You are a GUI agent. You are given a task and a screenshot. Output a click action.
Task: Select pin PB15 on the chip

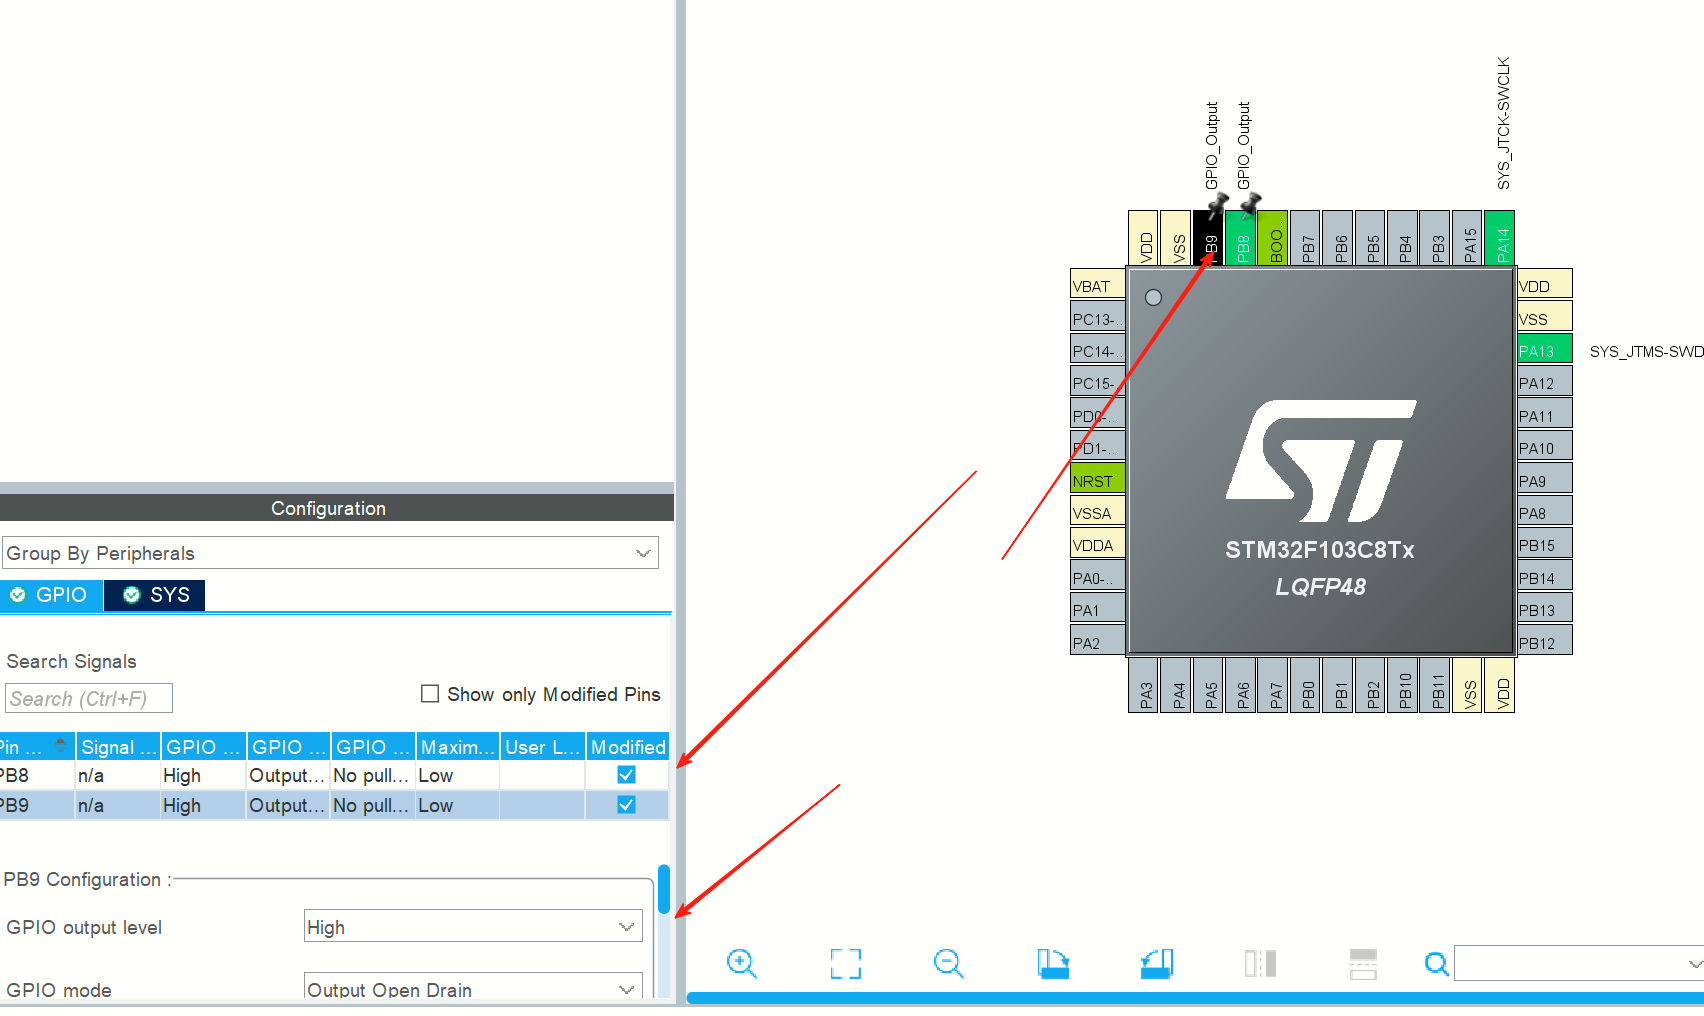1545,543
